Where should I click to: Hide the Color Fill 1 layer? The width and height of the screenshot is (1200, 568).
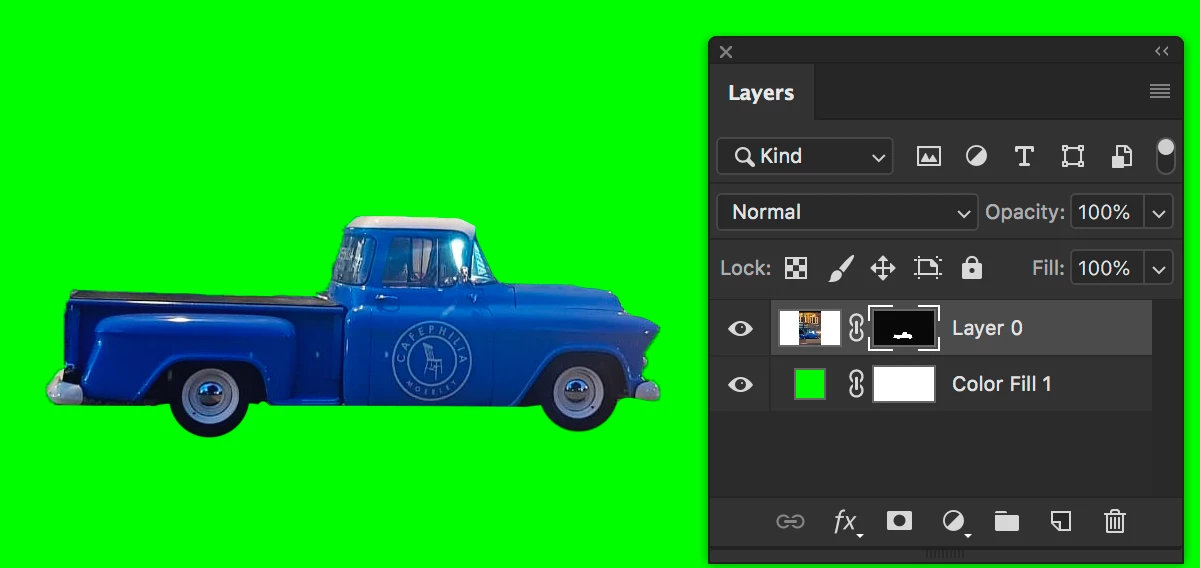(x=740, y=384)
